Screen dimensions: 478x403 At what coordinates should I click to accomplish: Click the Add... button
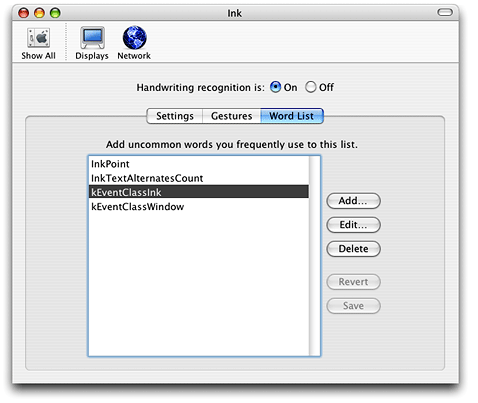tap(353, 201)
